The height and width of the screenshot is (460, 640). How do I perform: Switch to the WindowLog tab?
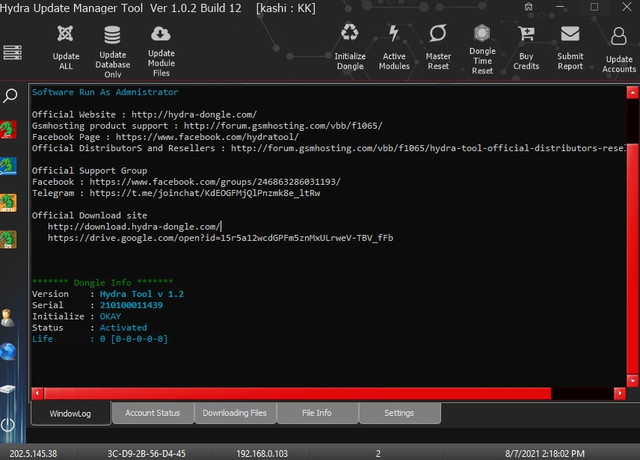(70, 413)
